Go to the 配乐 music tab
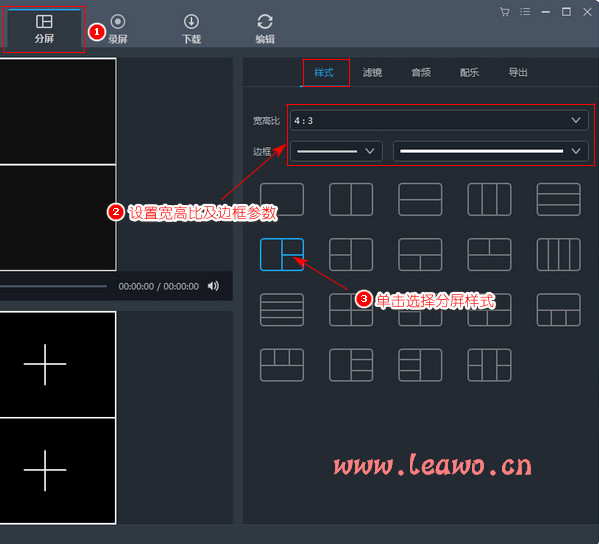This screenshot has width=599, height=544. (469, 73)
